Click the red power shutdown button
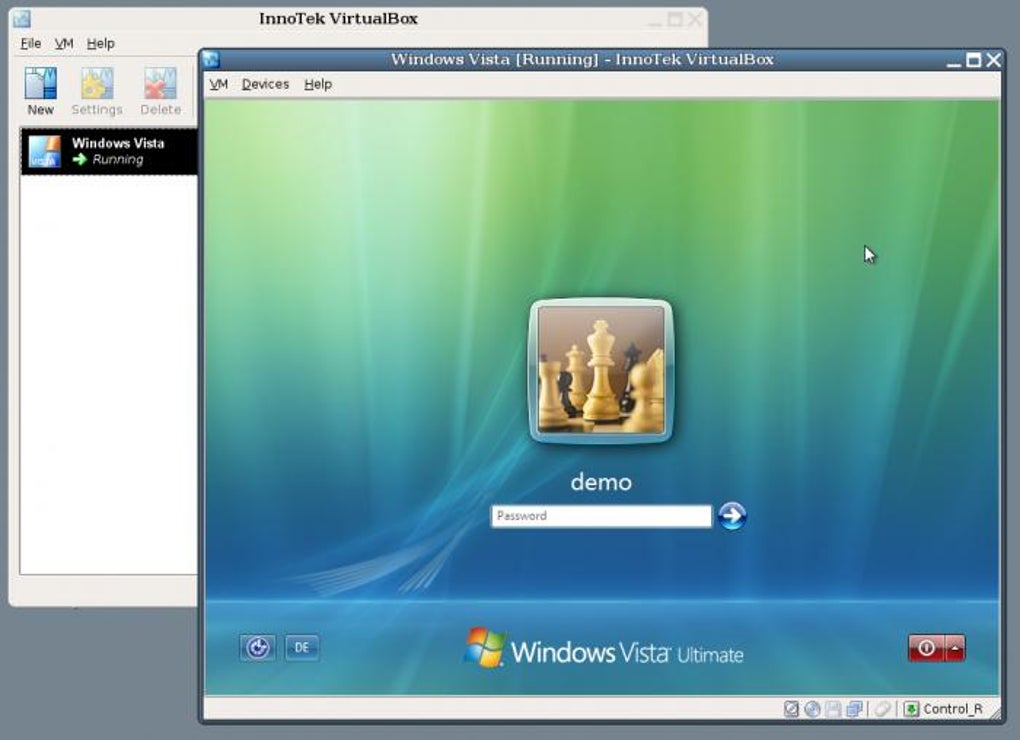 926,648
